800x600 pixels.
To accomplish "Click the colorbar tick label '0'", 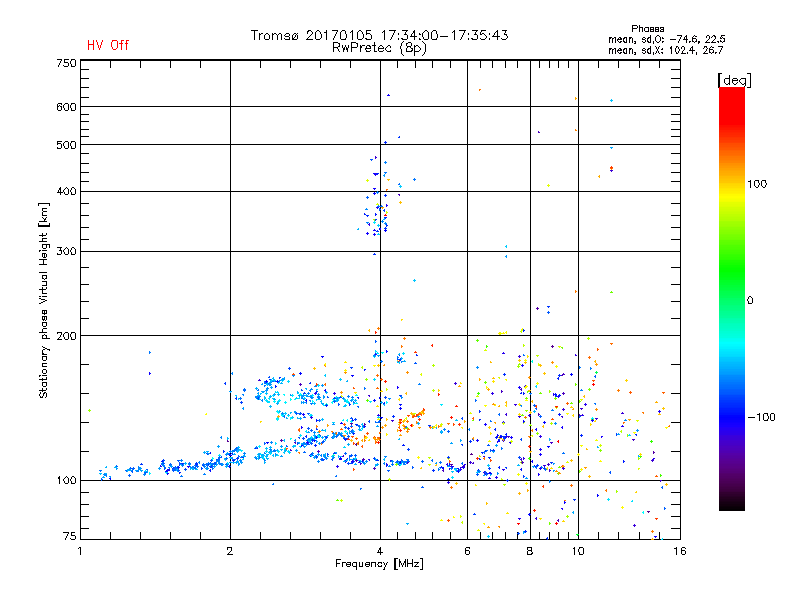I will pyautogui.click(x=750, y=301).
